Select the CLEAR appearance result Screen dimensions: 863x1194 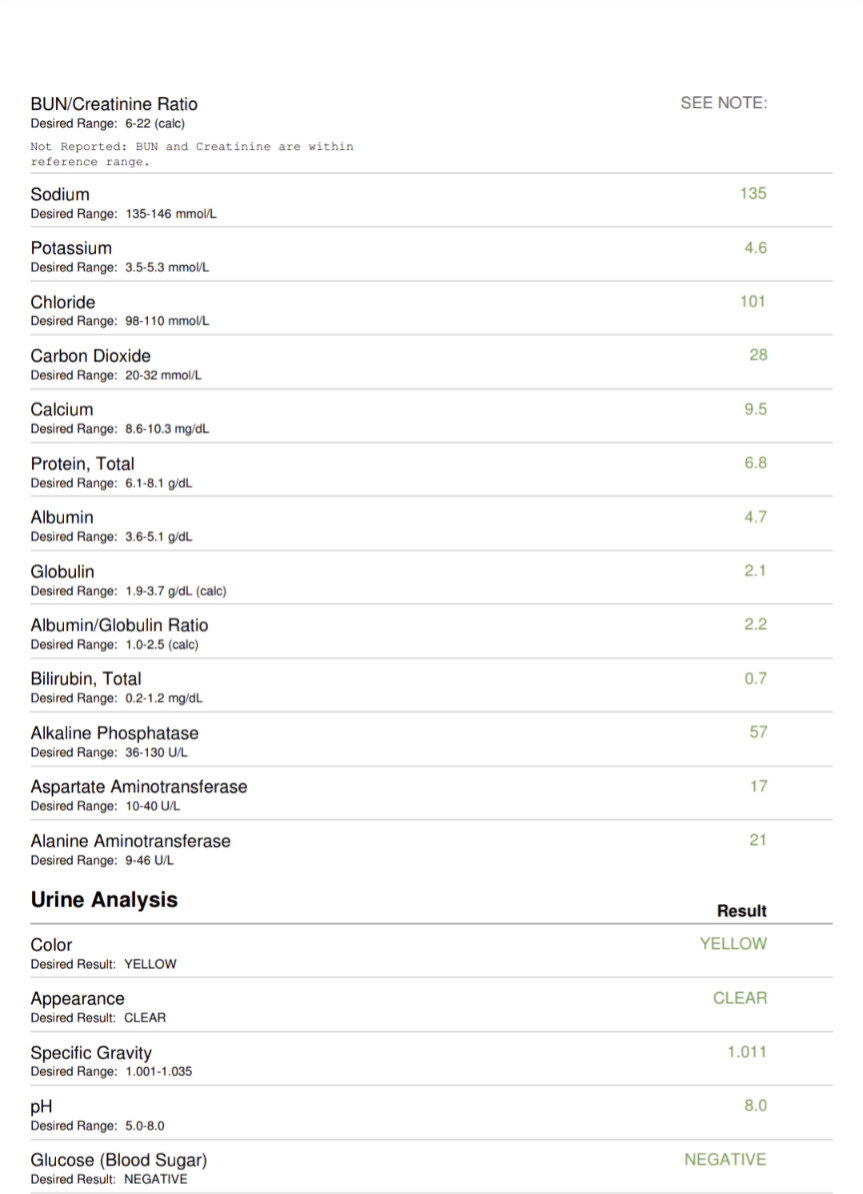tap(740, 997)
